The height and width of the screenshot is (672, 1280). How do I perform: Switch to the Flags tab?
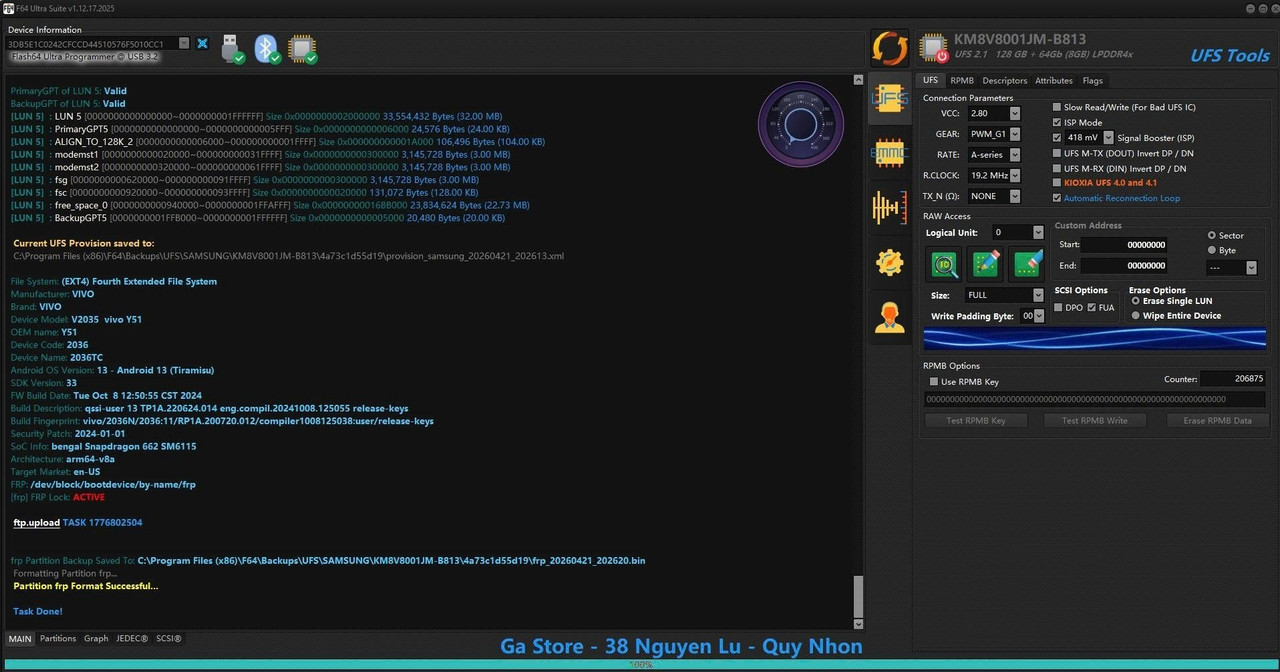tap(1092, 80)
